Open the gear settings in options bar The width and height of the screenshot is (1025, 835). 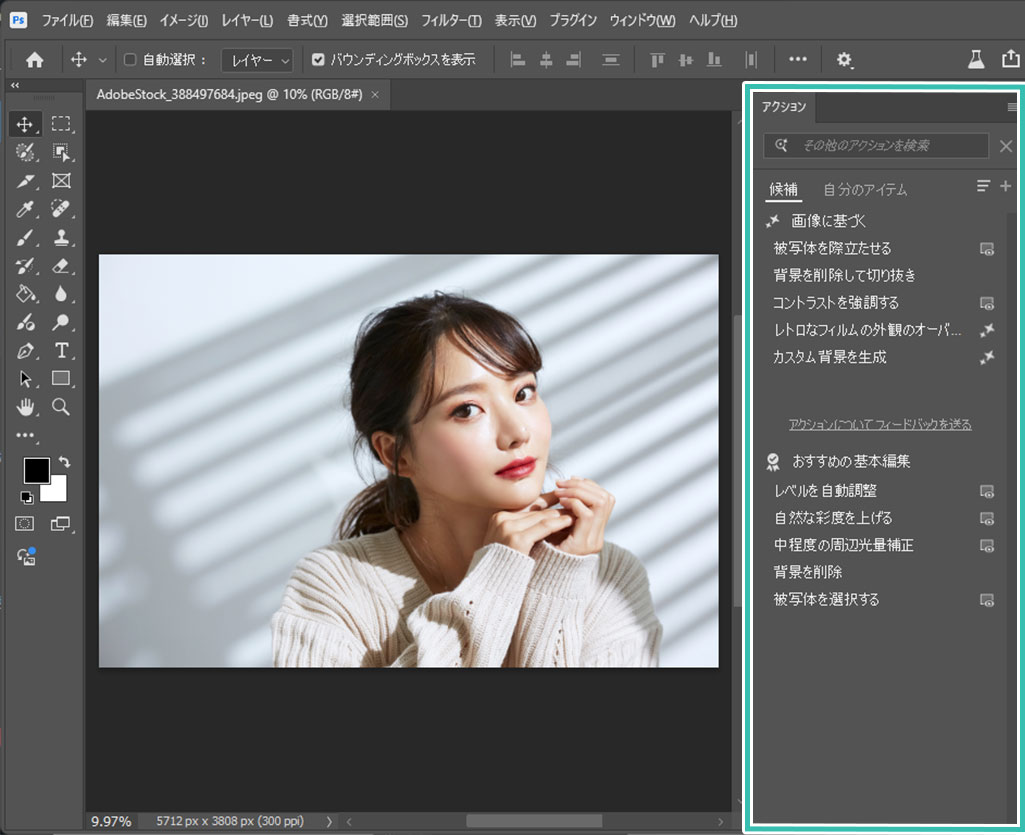pyautogui.click(x=844, y=60)
